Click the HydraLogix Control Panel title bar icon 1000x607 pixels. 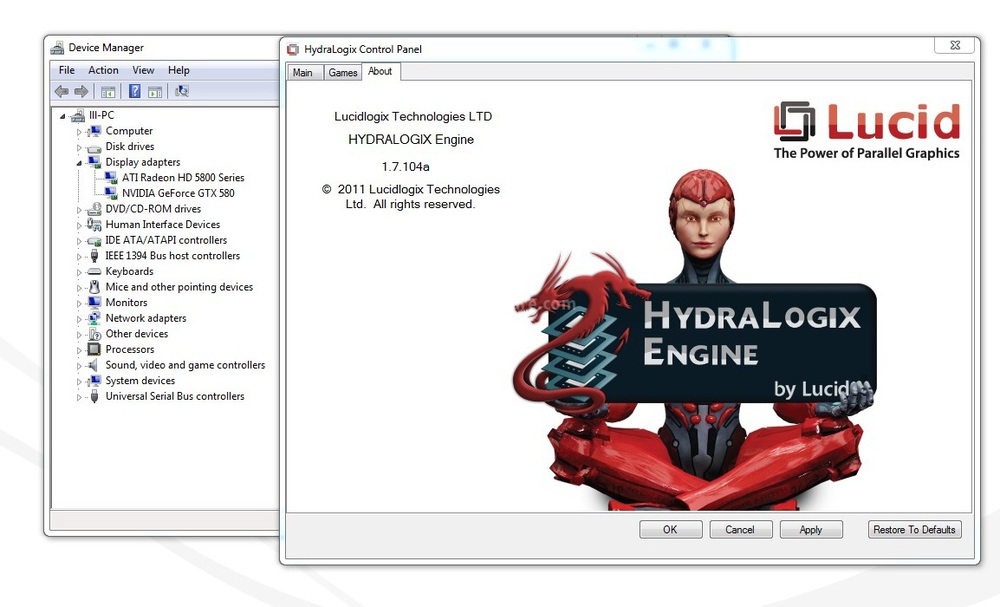[x=293, y=49]
